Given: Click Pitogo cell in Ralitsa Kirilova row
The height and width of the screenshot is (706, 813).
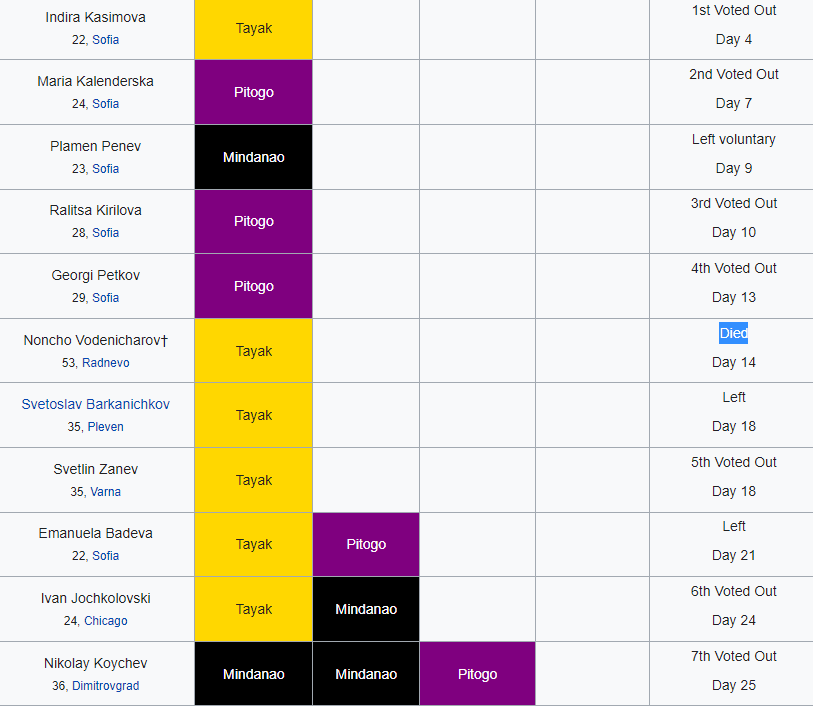Looking at the screenshot, I should pos(254,221).
